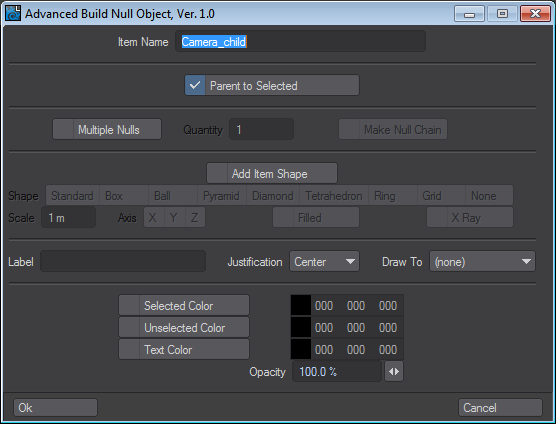The height and width of the screenshot is (424, 556).
Task: Open the Draw To dropdown
Action: (x=482, y=262)
